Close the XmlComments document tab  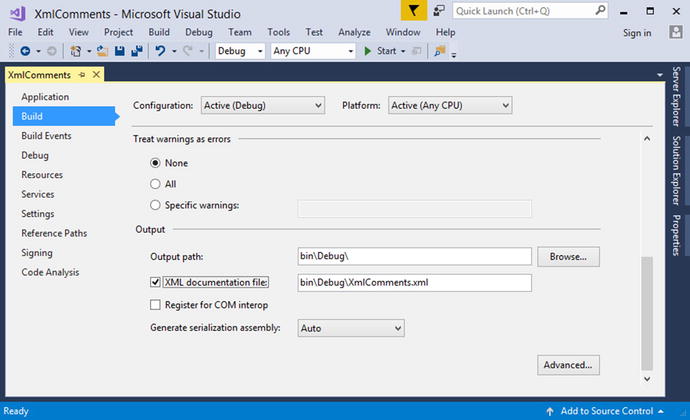point(96,75)
